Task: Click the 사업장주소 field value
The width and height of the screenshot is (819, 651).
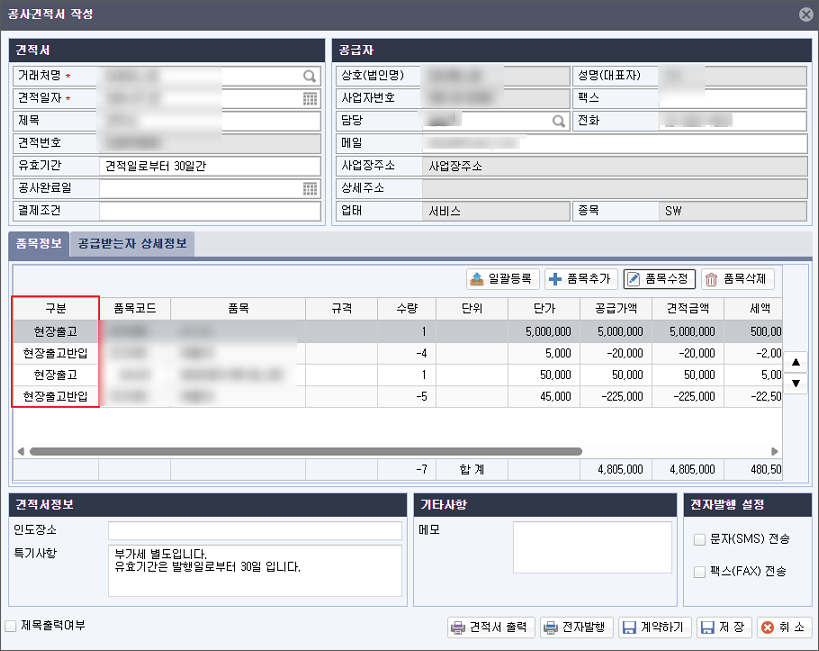Action: (x=614, y=166)
